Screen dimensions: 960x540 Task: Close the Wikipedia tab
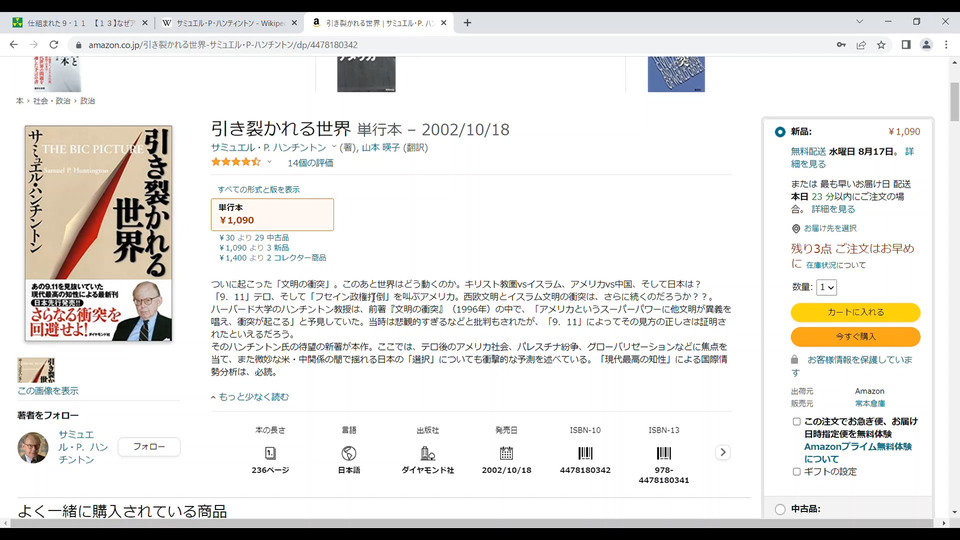pos(294,23)
